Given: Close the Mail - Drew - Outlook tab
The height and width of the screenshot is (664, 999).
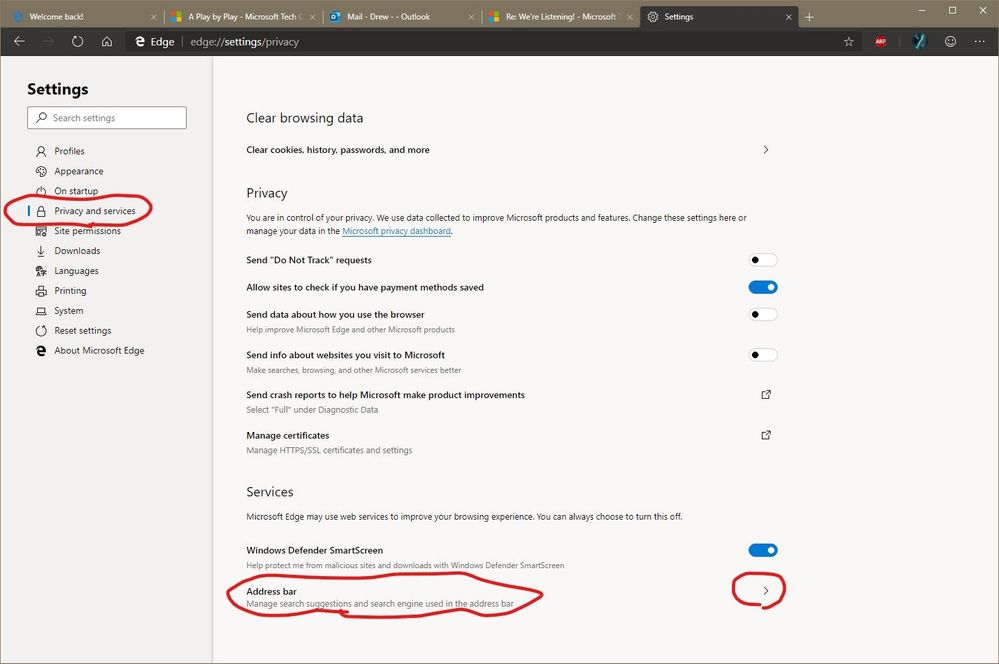Looking at the screenshot, I should [x=471, y=17].
